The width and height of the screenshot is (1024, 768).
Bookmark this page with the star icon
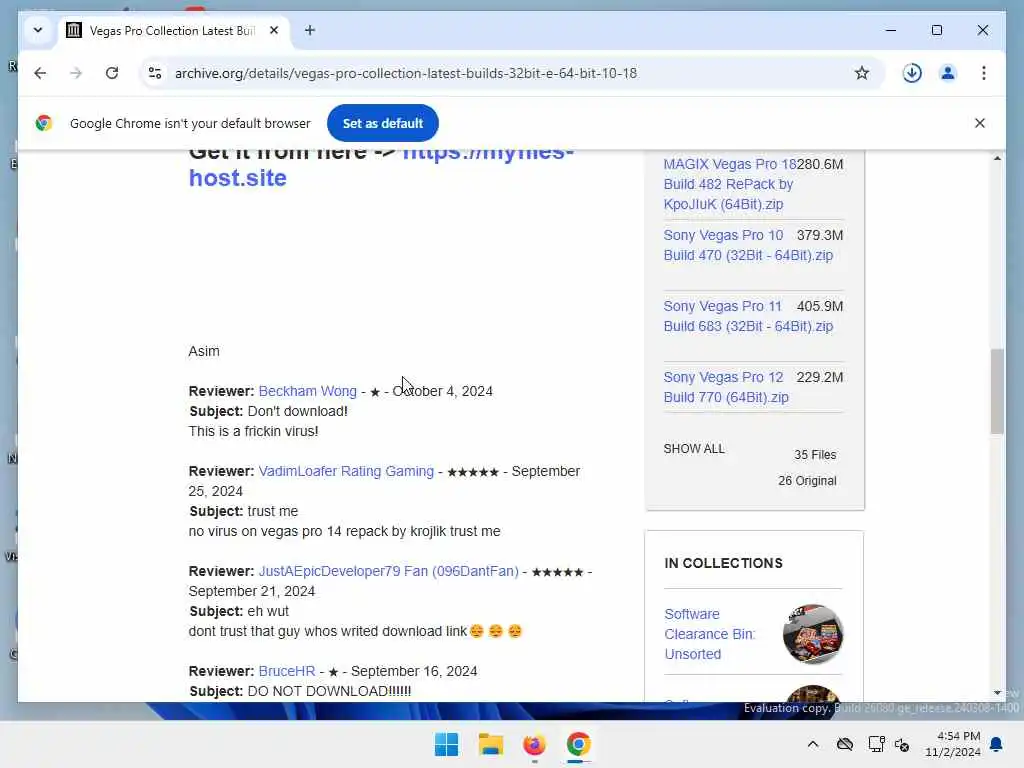pyautogui.click(x=861, y=73)
